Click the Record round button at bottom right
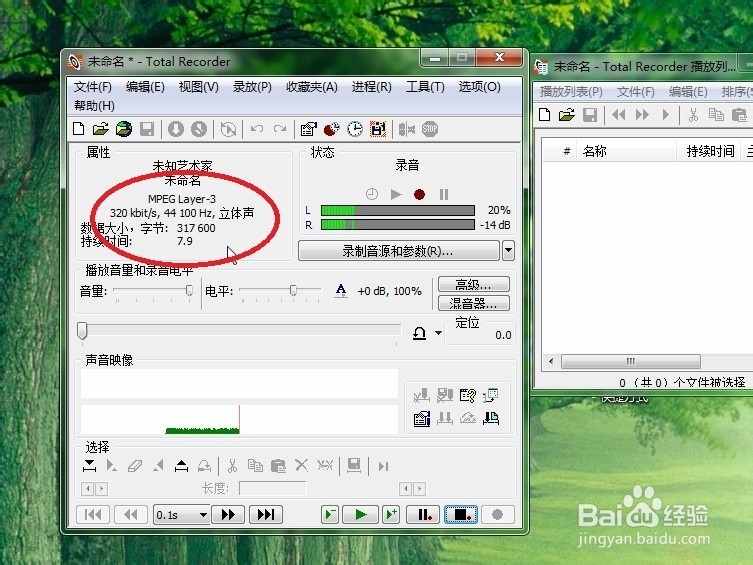Screen dimensions: 753x565 click(498, 515)
